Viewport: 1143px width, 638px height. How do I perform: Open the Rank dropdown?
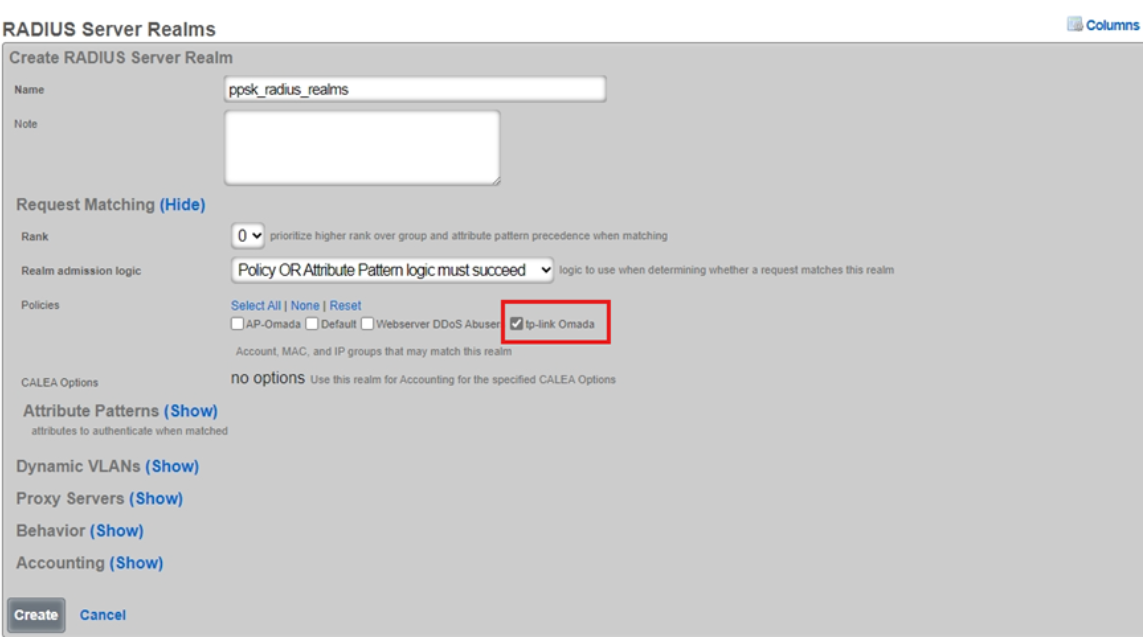pyautogui.click(x=249, y=236)
